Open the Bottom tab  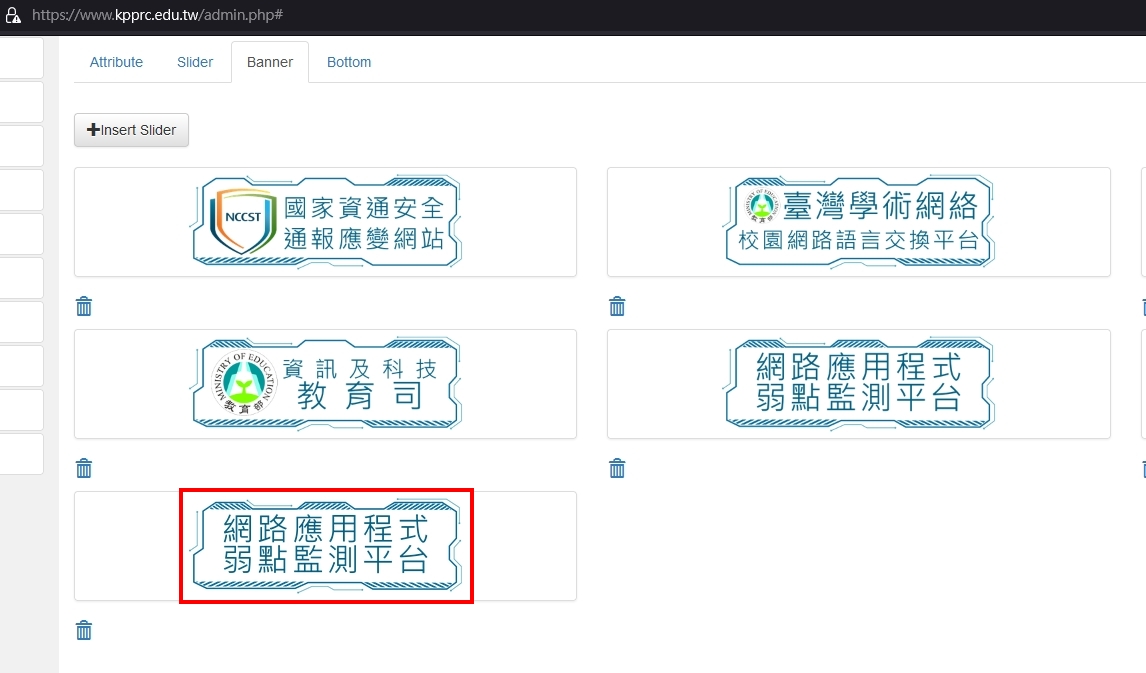click(349, 62)
